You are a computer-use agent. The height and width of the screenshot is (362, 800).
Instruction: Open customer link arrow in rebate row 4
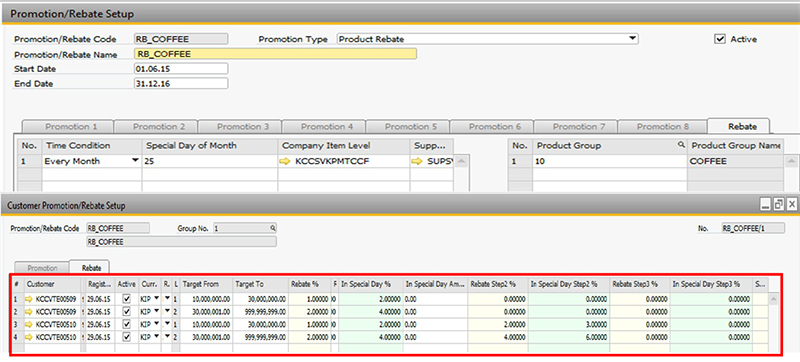pyautogui.click(x=29, y=337)
